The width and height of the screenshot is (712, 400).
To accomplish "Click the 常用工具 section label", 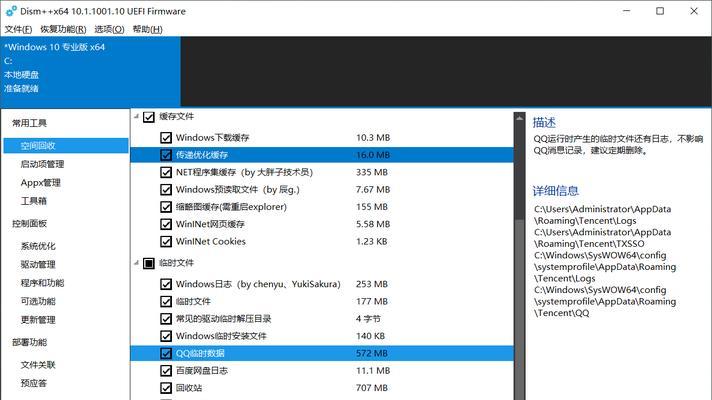I will coord(30,123).
